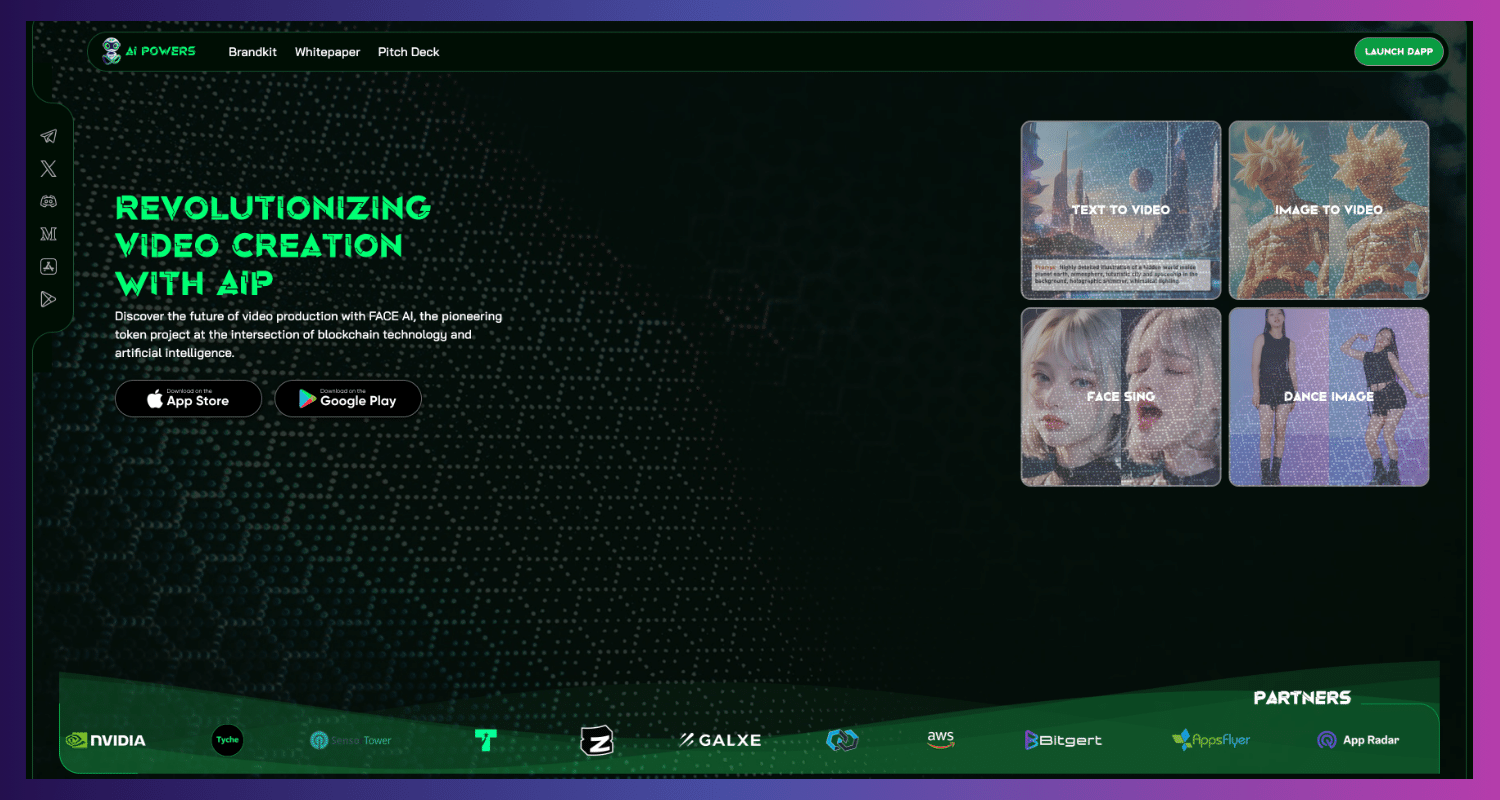Click the NVIDIA partner logo
Viewport: 1500px width, 800px height.
105,740
